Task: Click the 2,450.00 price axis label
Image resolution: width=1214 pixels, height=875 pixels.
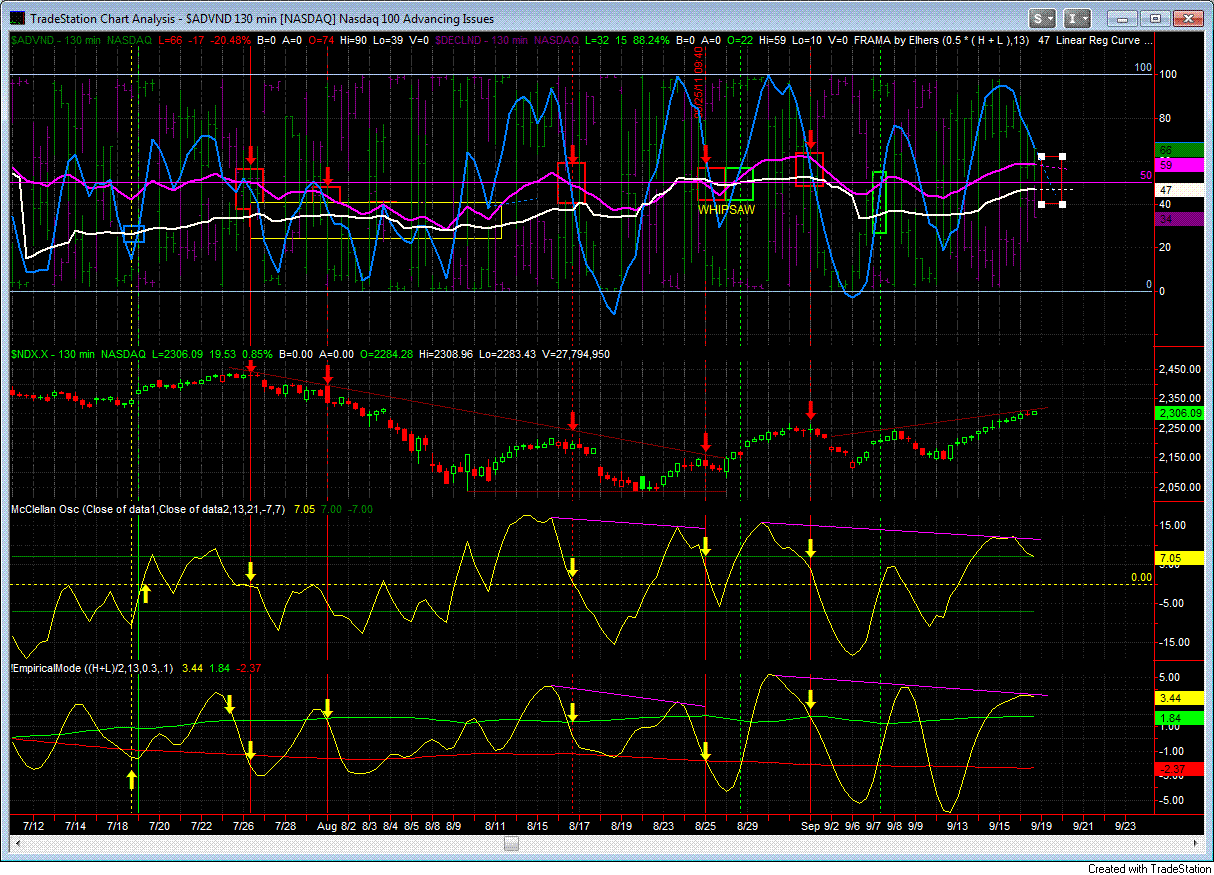Action: [1178, 369]
